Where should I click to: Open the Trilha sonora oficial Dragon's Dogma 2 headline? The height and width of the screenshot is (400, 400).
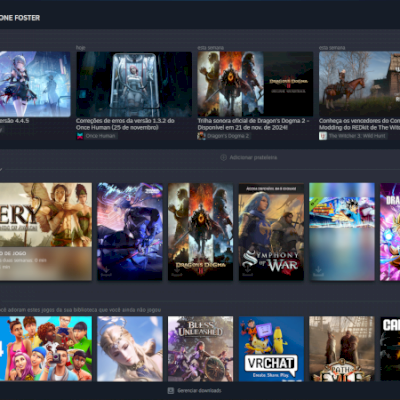(x=253, y=124)
